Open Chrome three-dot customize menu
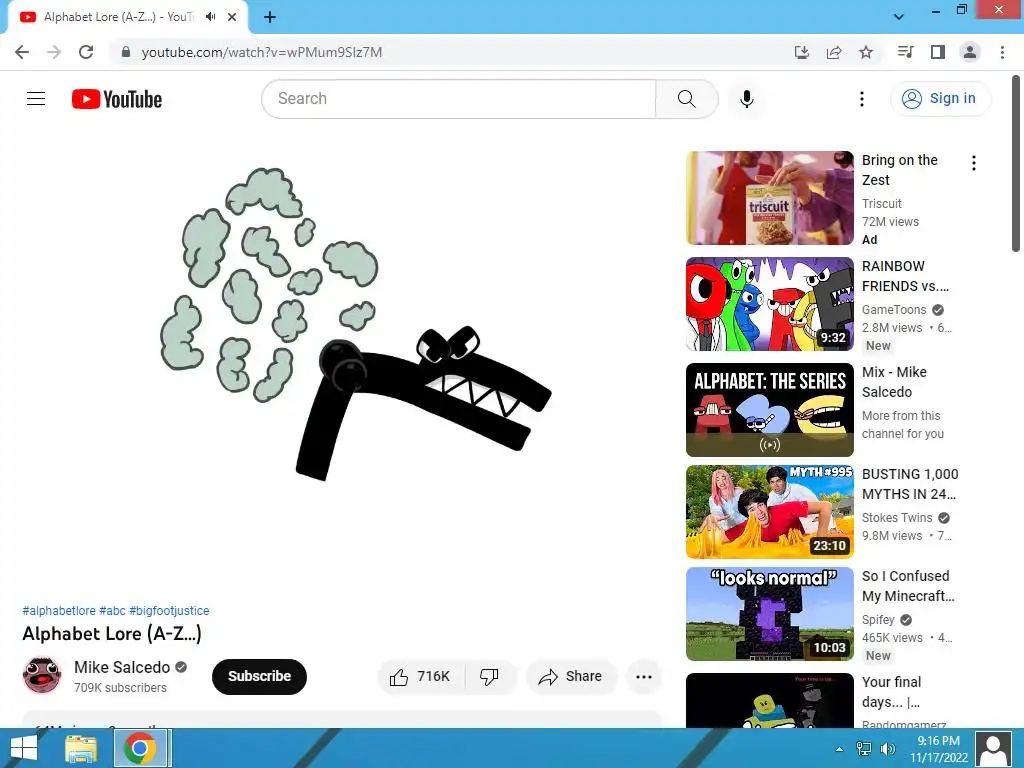Image resolution: width=1024 pixels, height=768 pixels. pyautogui.click(x=1002, y=52)
